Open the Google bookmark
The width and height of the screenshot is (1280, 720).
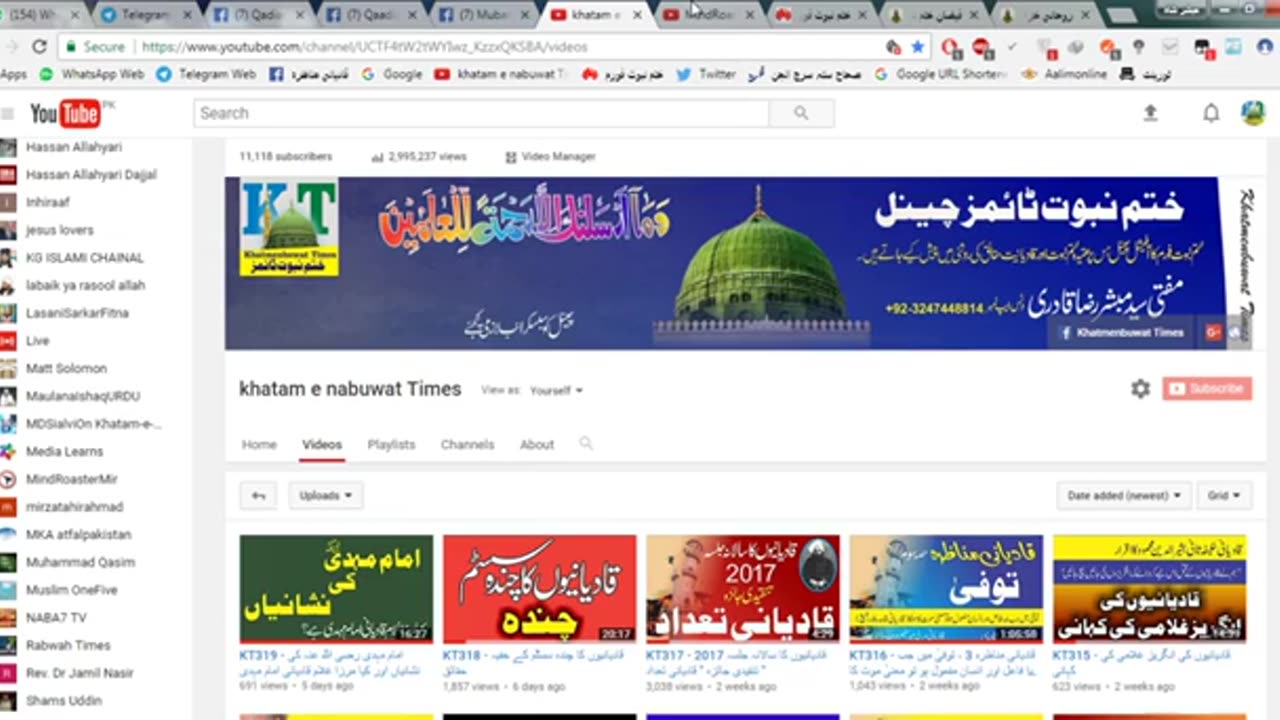coord(392,74)
